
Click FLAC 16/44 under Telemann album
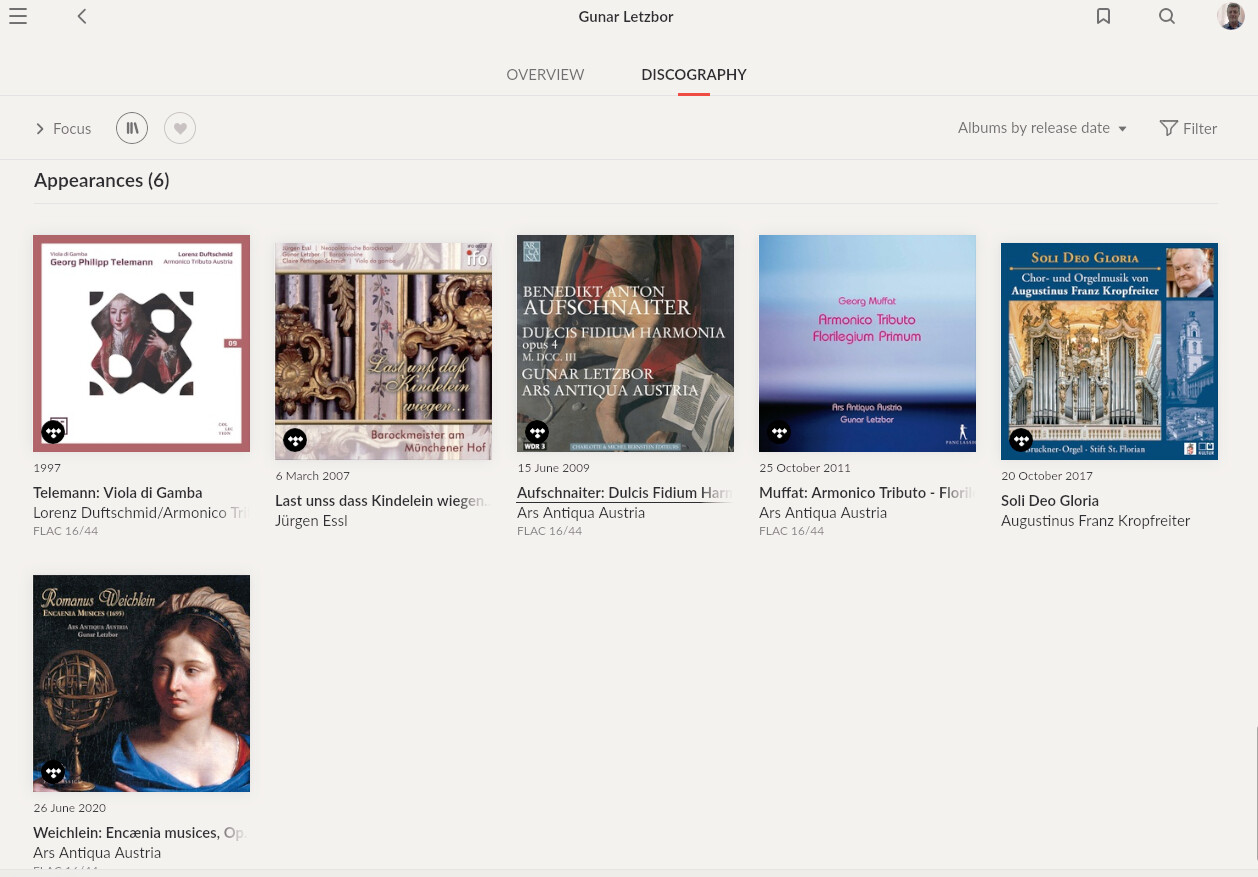tap(66, 531)
